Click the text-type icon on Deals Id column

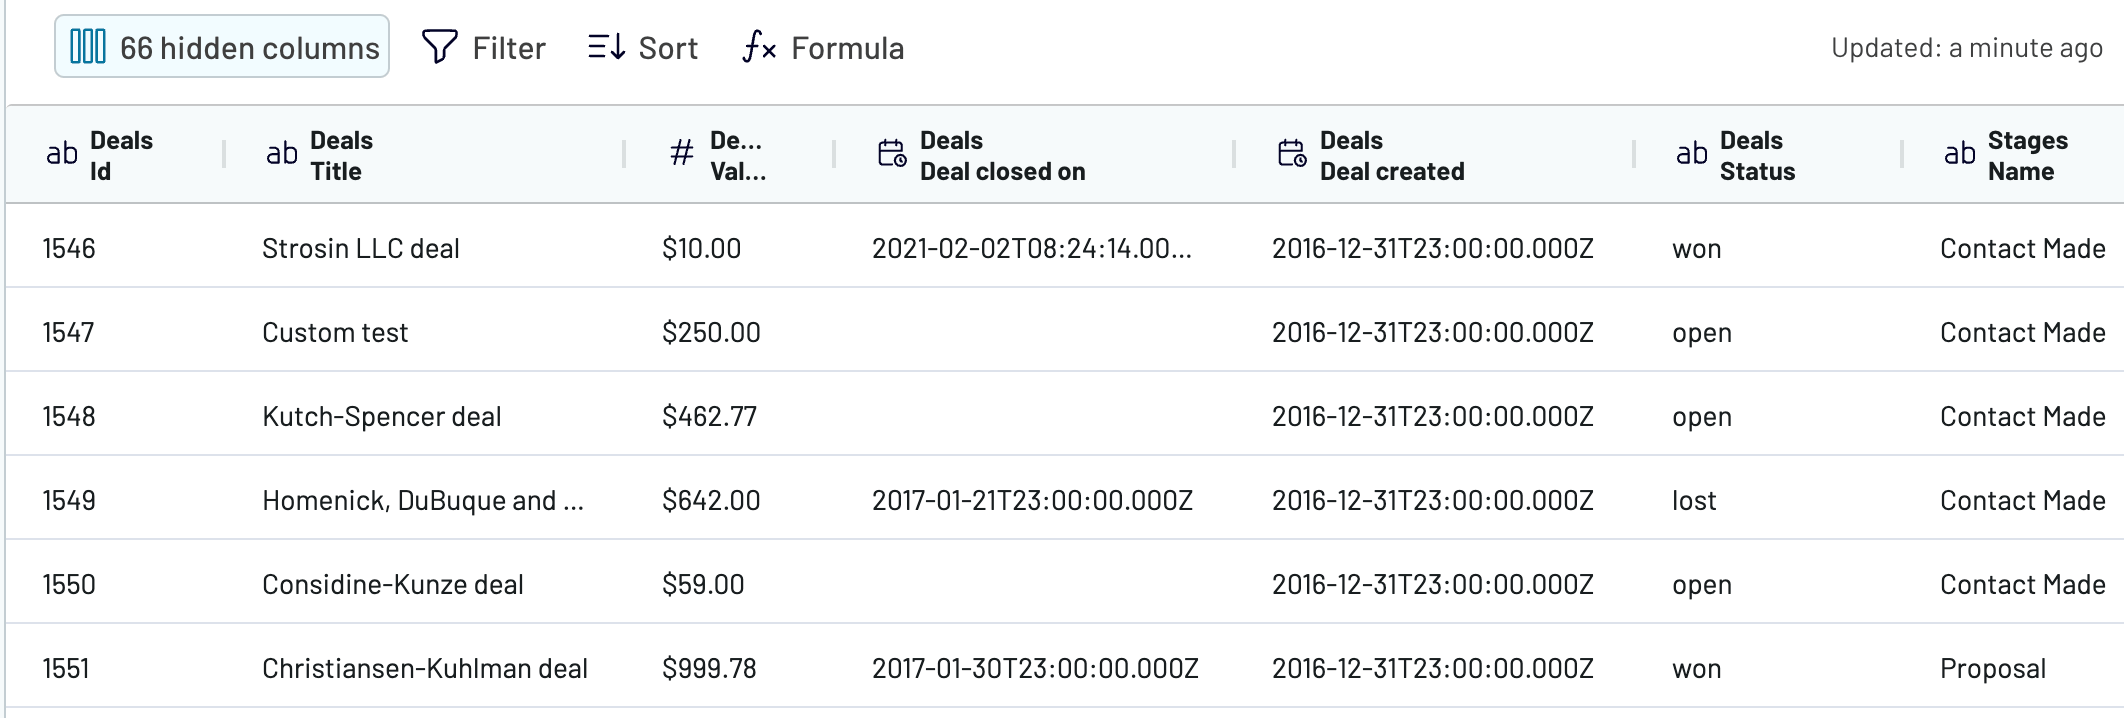pos(62,154)
